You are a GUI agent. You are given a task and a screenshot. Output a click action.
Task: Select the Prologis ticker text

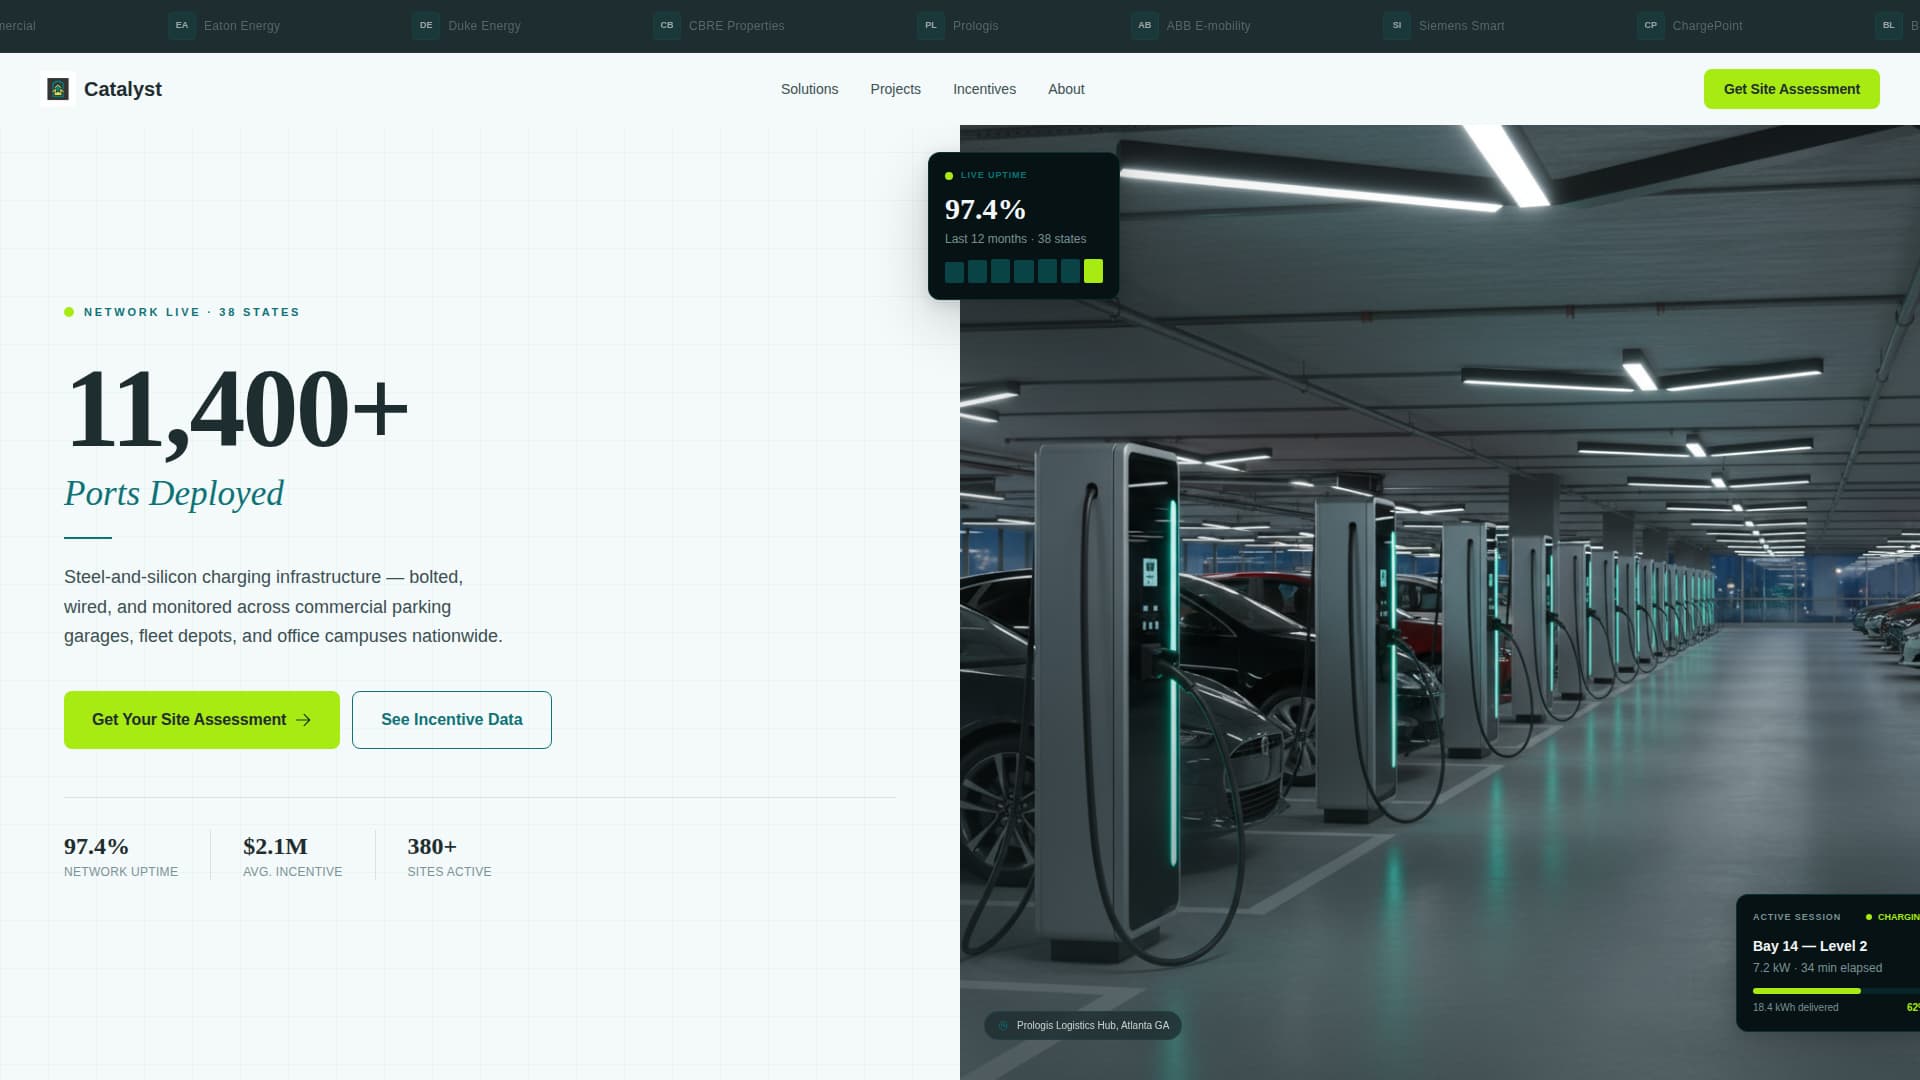click(975, 26)
